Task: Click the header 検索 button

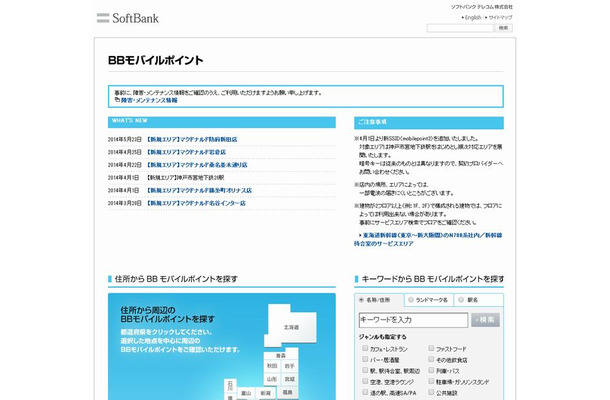Action: coord(503,28)
